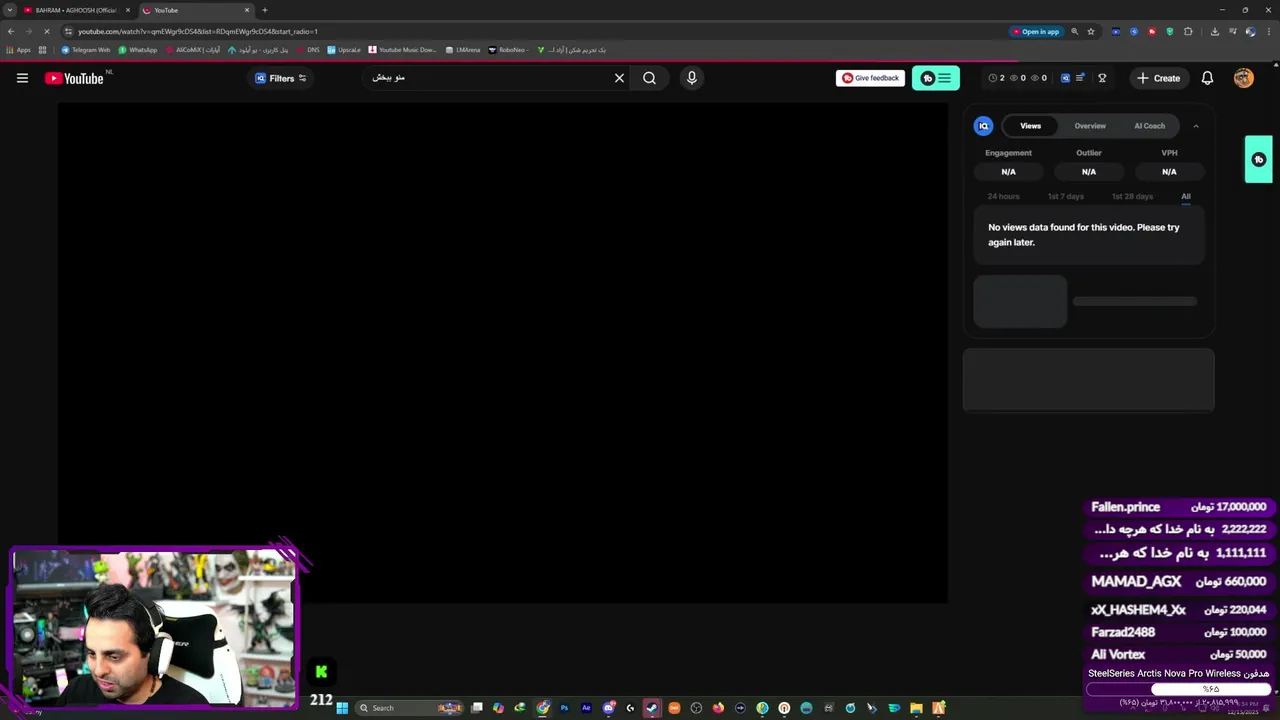
Task: Switch to the AI Coach tab
Action: click(1149, 126)
